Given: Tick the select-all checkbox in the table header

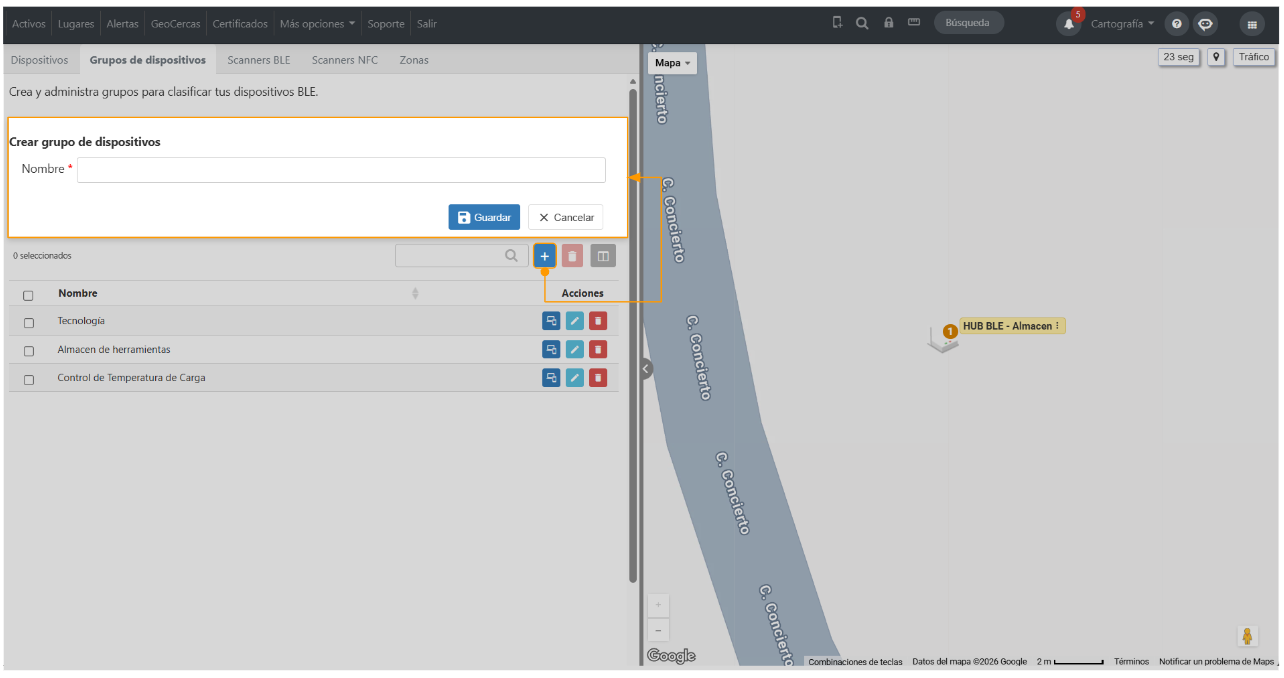Looking at the screenshot, I should pyautogui.click(x=28, y=295).
